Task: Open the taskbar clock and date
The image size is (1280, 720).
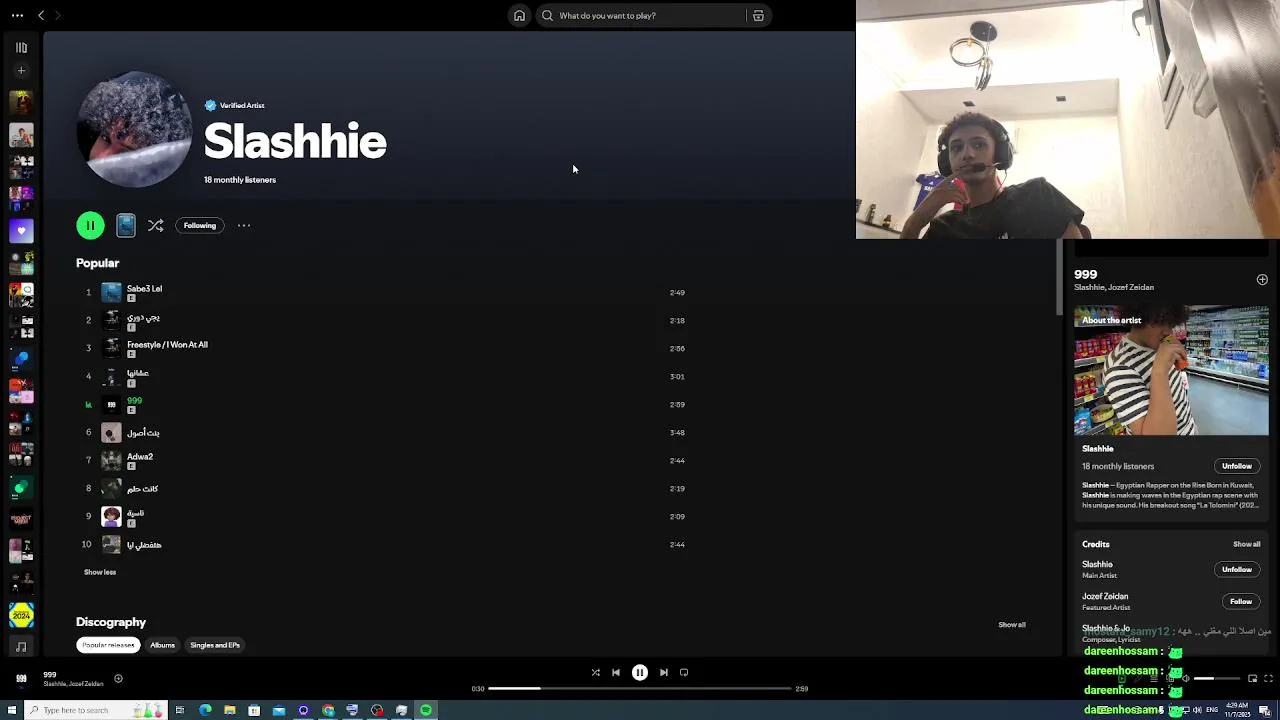Action: click(x=1238, y=710)
